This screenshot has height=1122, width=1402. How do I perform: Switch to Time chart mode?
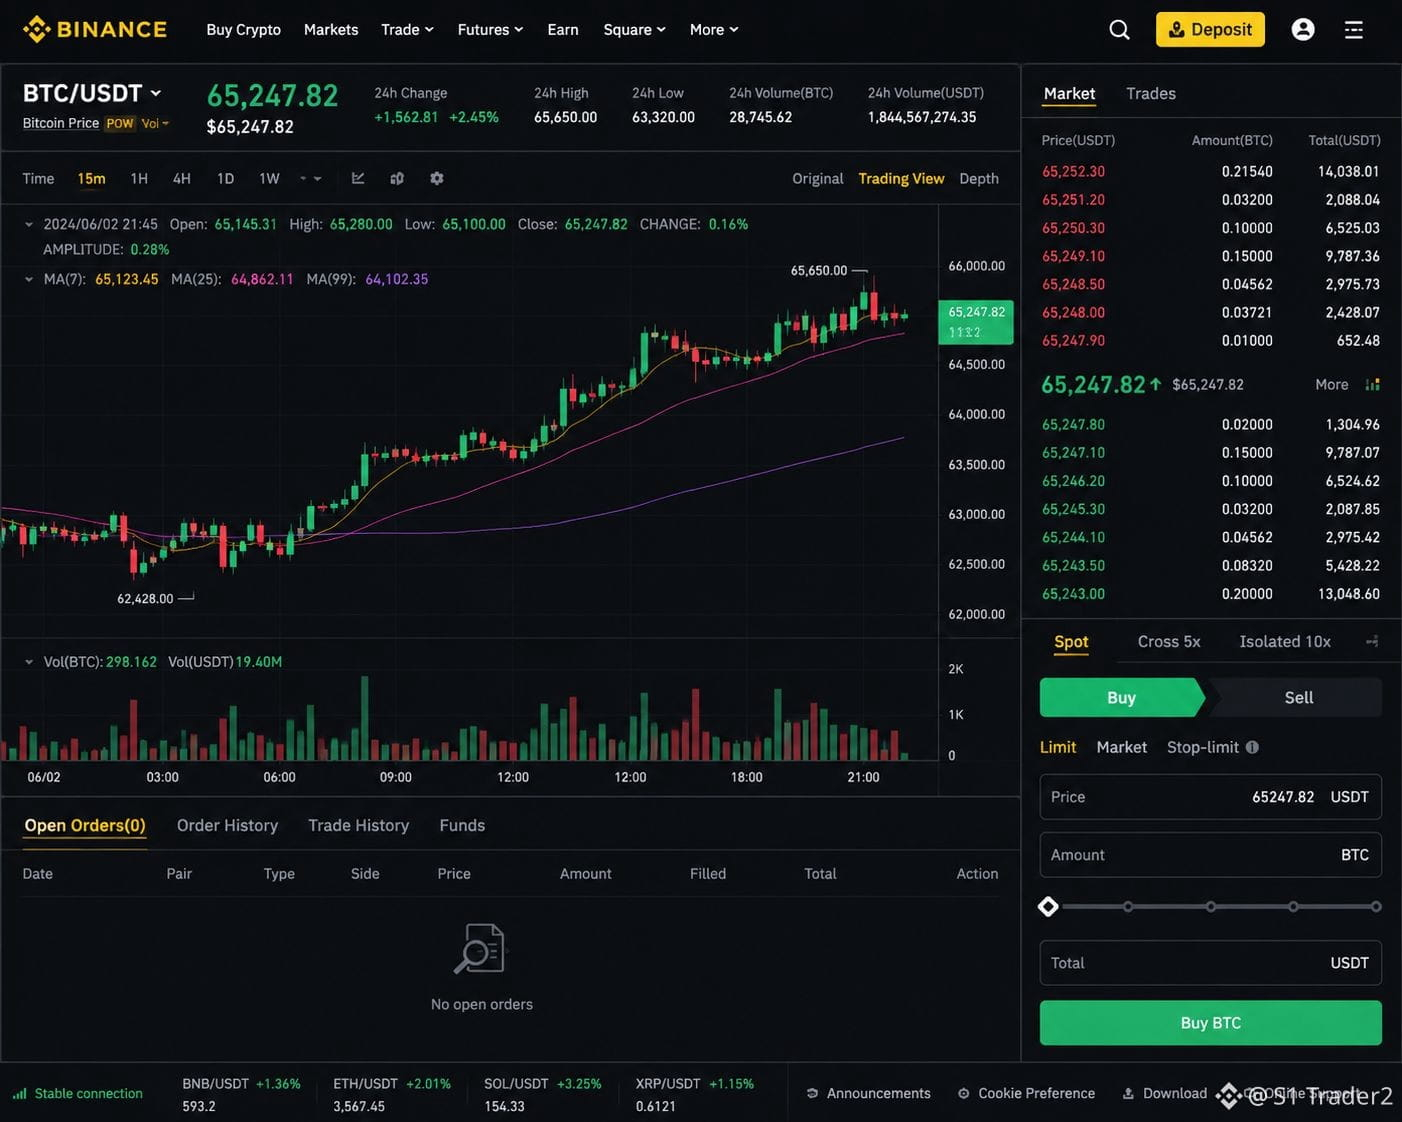point(38,178)
